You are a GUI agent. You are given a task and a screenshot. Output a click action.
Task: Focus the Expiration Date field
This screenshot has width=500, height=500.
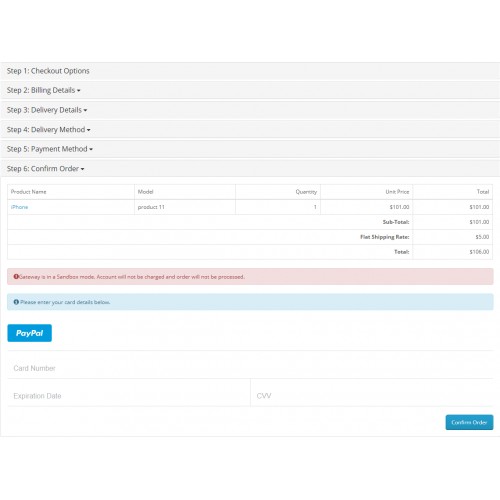tap(129, 396)
